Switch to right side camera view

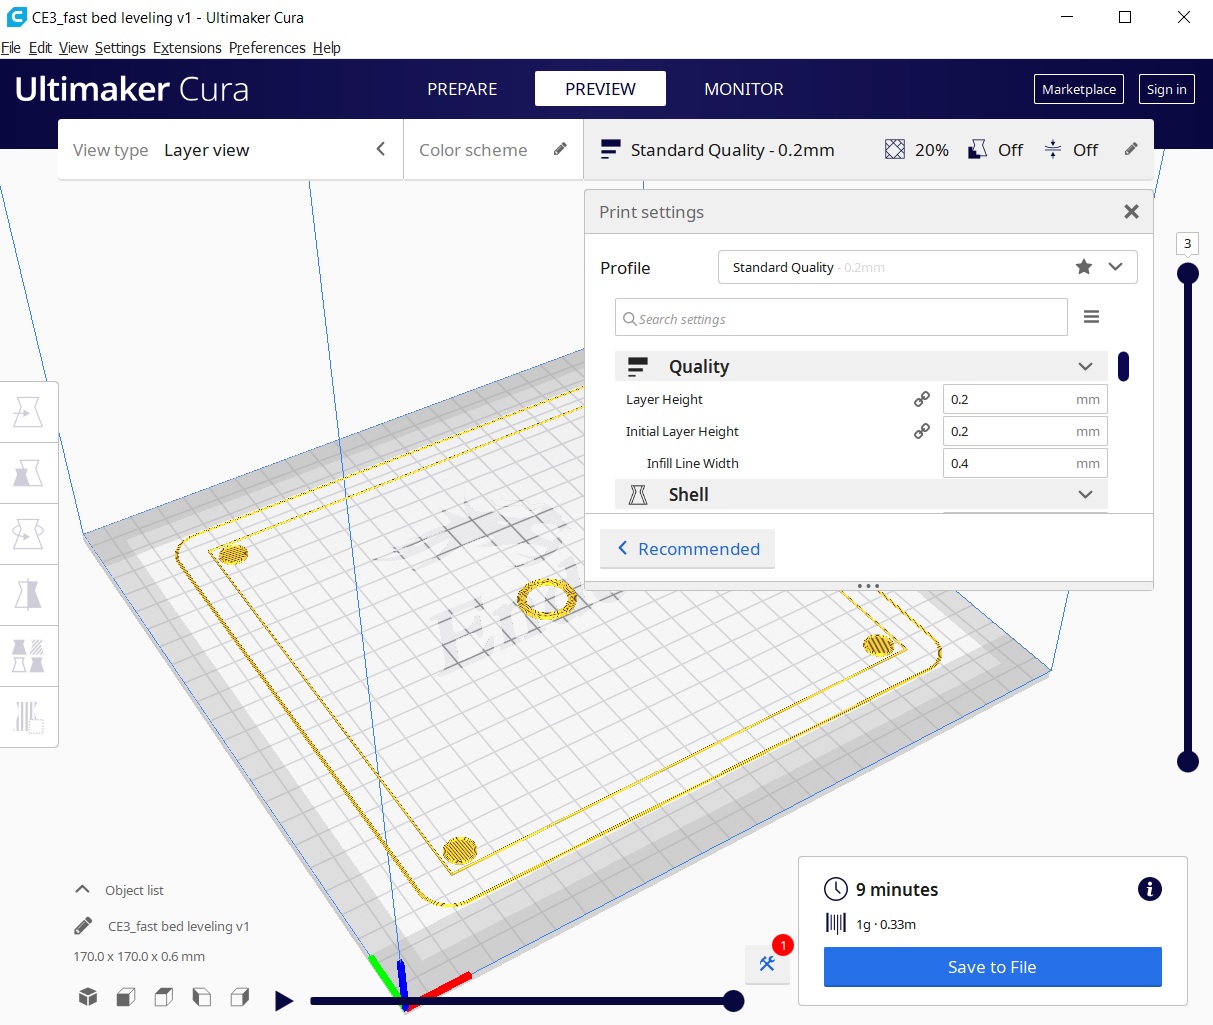[240, 997]
